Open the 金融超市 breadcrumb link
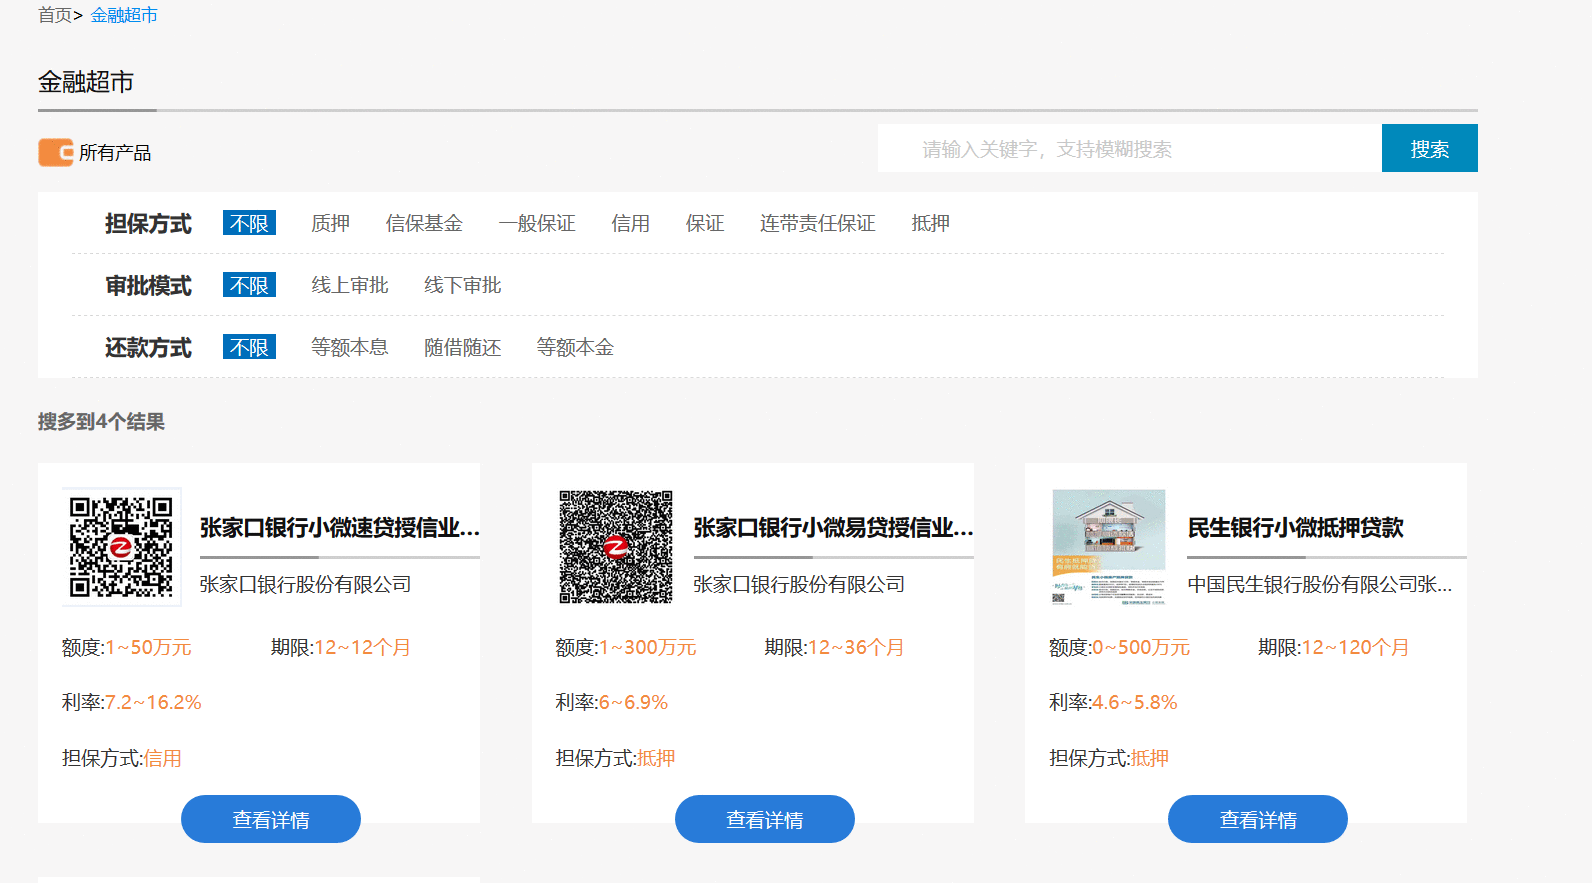Image resolution: width=1592 pixels, height=883 pixels. coord(124,15)
